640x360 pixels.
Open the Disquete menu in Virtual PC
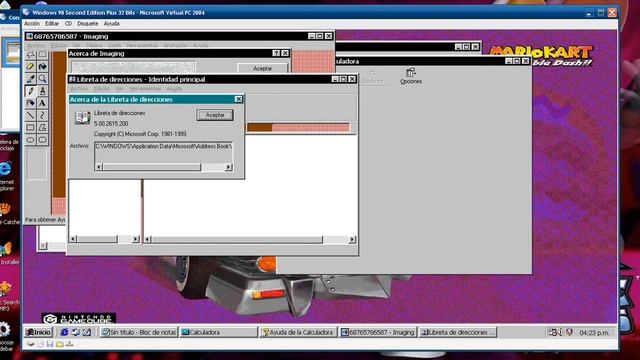coord(88,24)
